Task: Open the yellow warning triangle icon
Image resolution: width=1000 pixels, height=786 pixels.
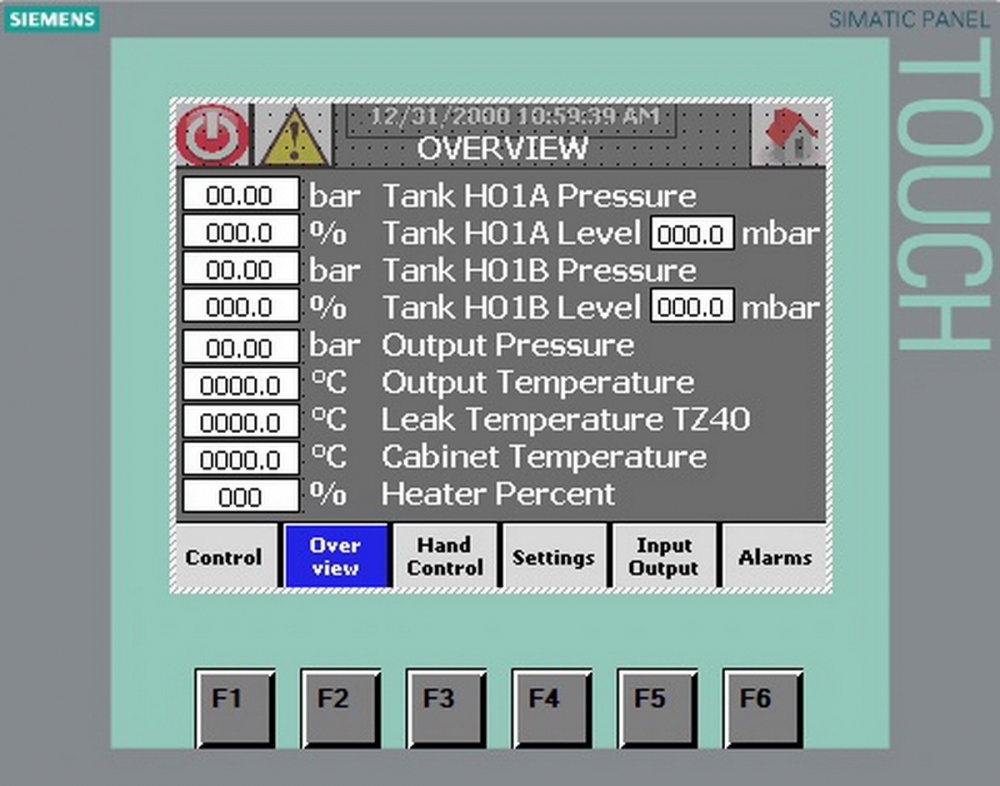Action: (292, 136)
